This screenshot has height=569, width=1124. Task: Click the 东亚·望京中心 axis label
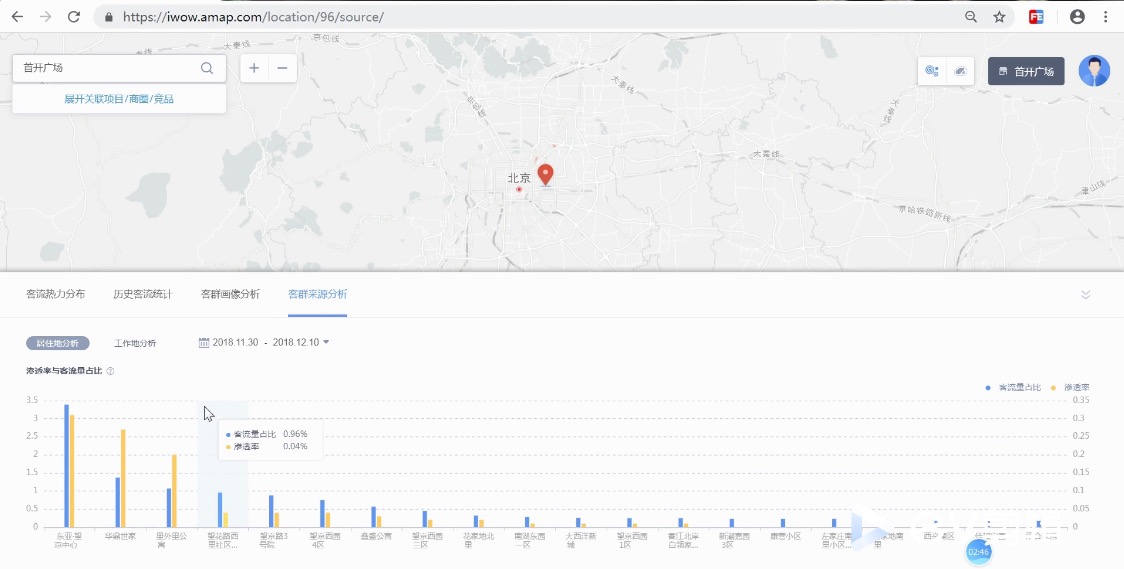click(x=70, y=540)
